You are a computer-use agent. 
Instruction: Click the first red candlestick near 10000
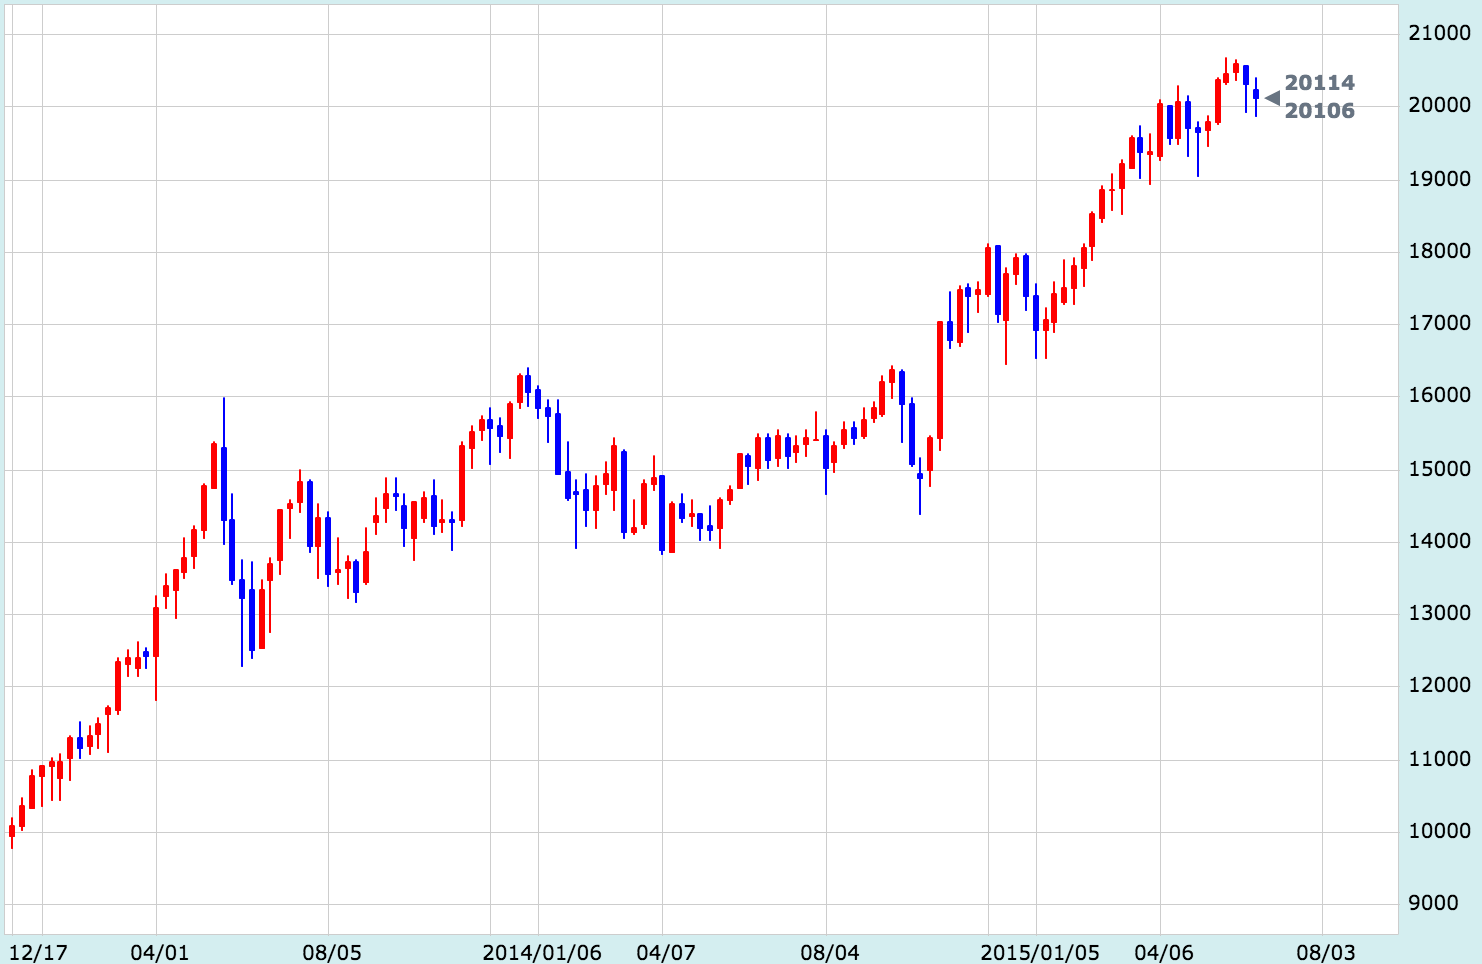click(x=12, y=831)
